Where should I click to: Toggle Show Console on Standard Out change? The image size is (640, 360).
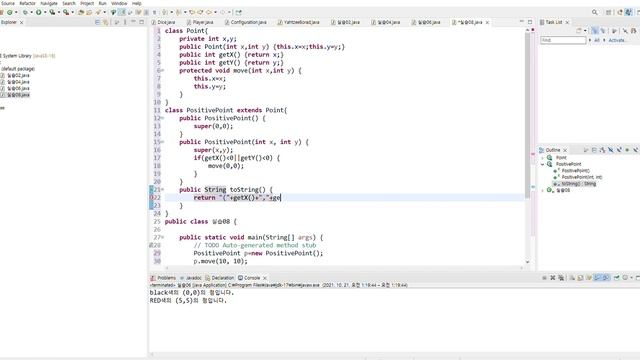(598, 278)
